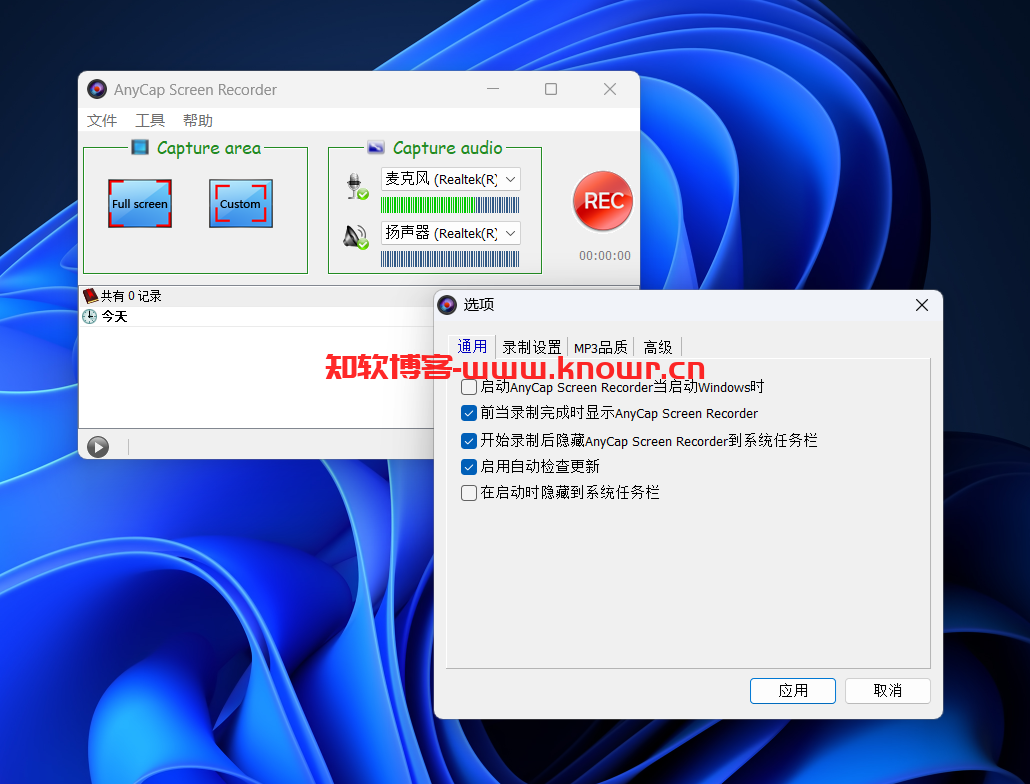Switch to the 录制设置 tab
The image size is (1030, 784).
(531, 347)
